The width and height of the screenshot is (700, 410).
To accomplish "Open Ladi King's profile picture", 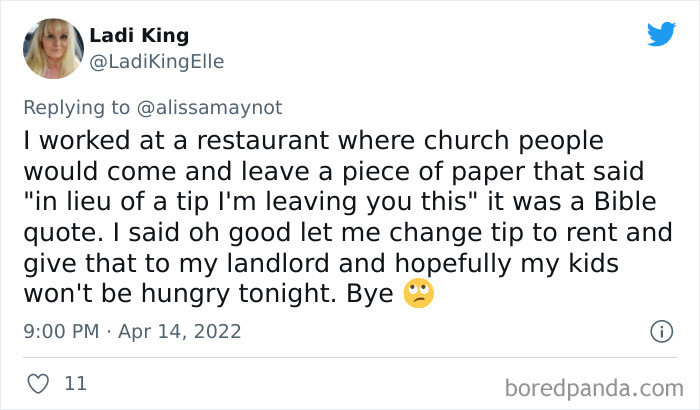I will click(53, 48).
